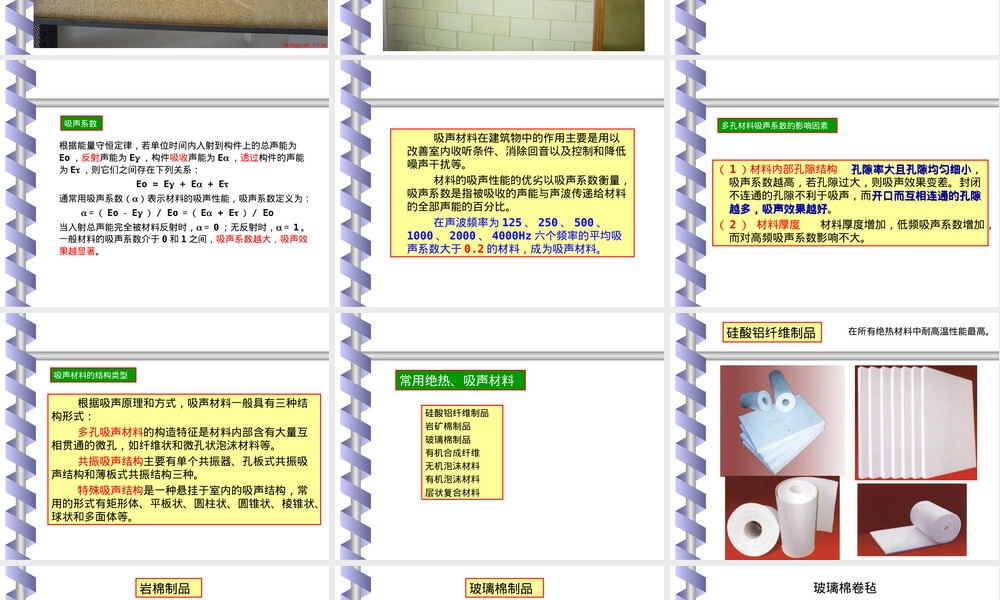This screenshot has height=600, width=1000.
Task: Click the 玻璃棉卷毡 slide title
Action: 845,587
